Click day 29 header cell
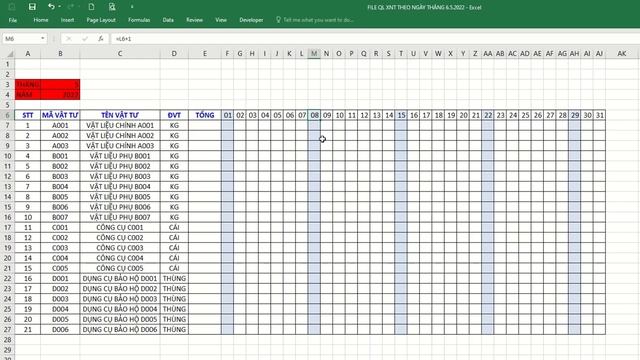This screenshot has width=640, height=360. (575, 115)
